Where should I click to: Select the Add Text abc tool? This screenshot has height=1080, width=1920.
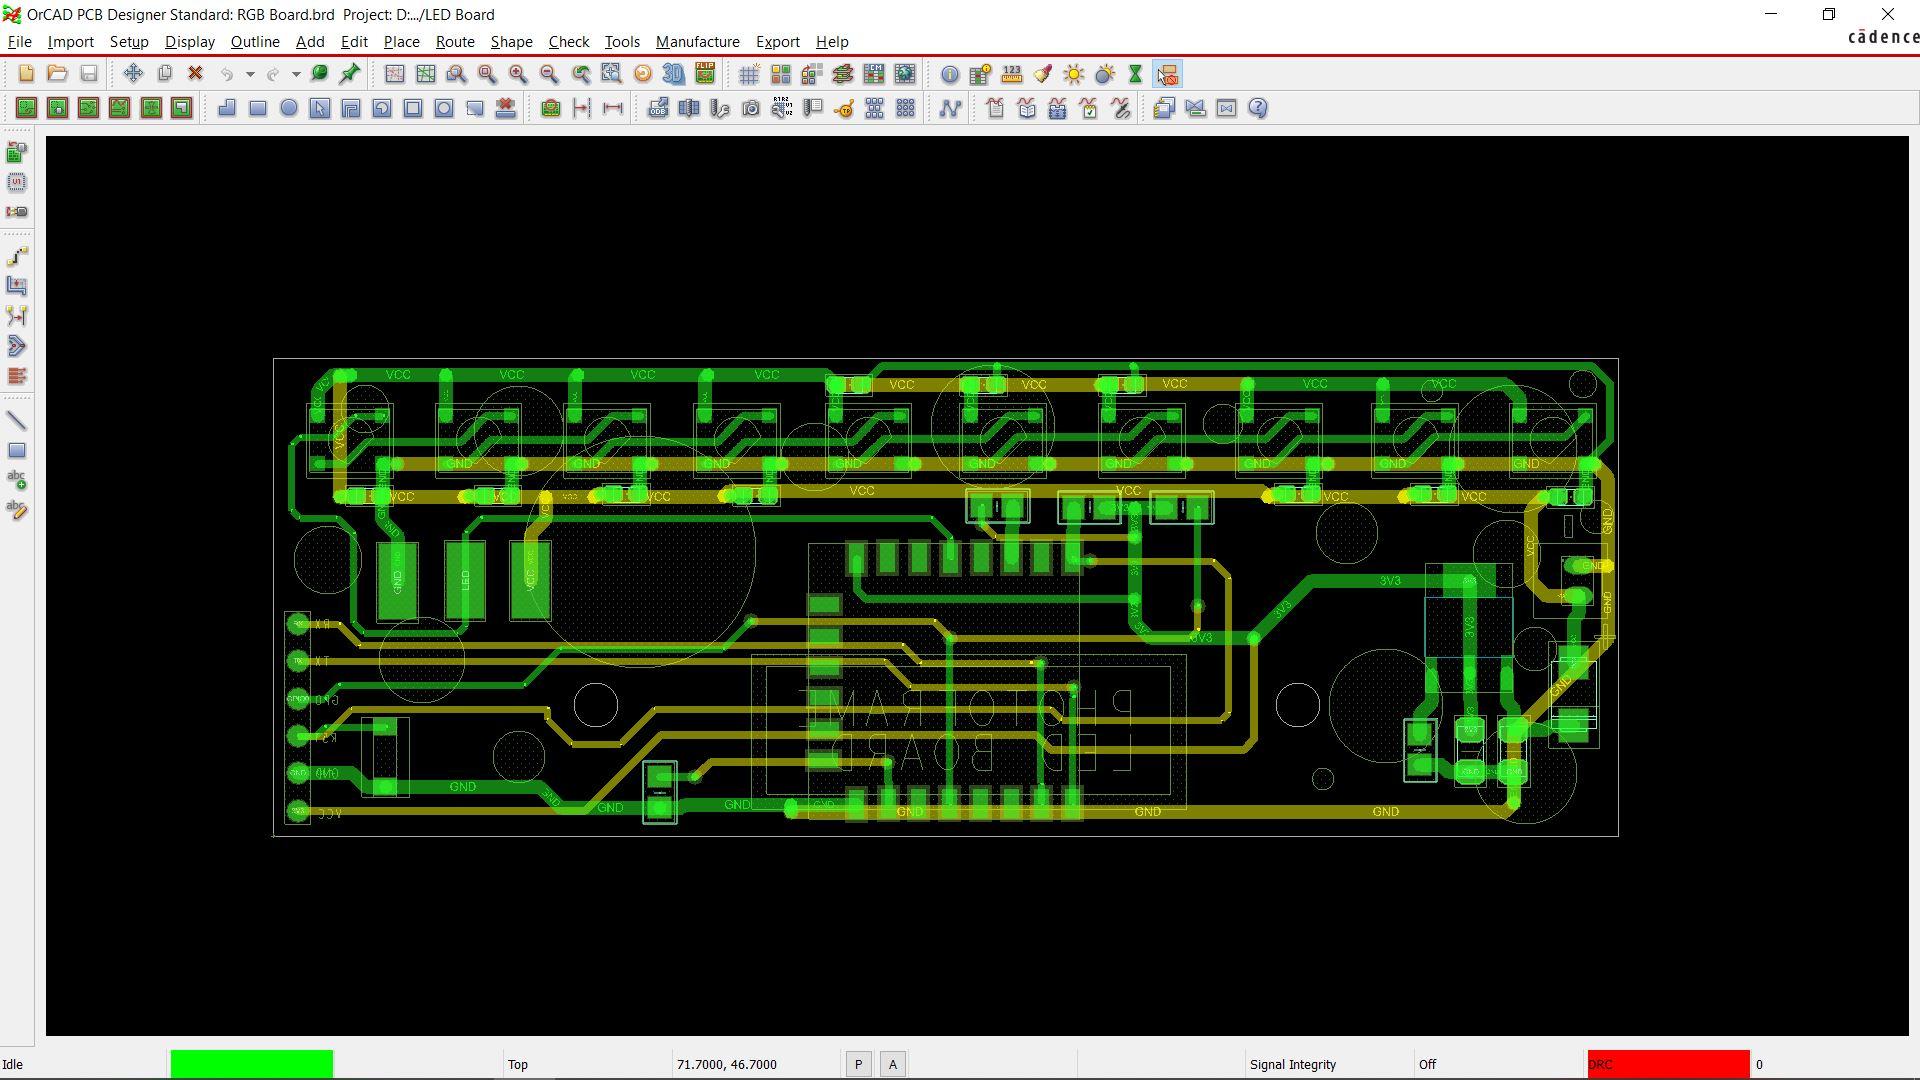click(x=17, y=480)
